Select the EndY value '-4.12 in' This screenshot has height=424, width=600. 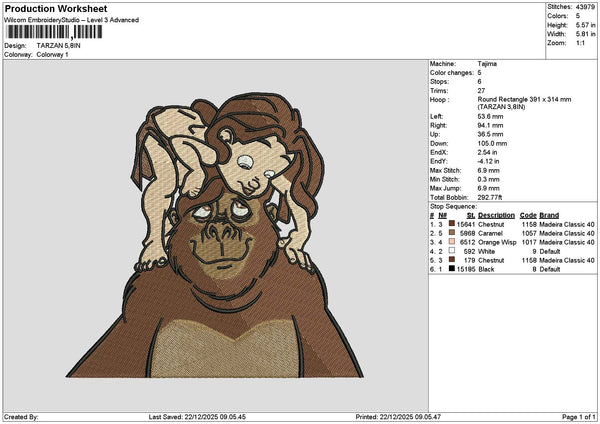pyautogui.click(x=488, y=161)
